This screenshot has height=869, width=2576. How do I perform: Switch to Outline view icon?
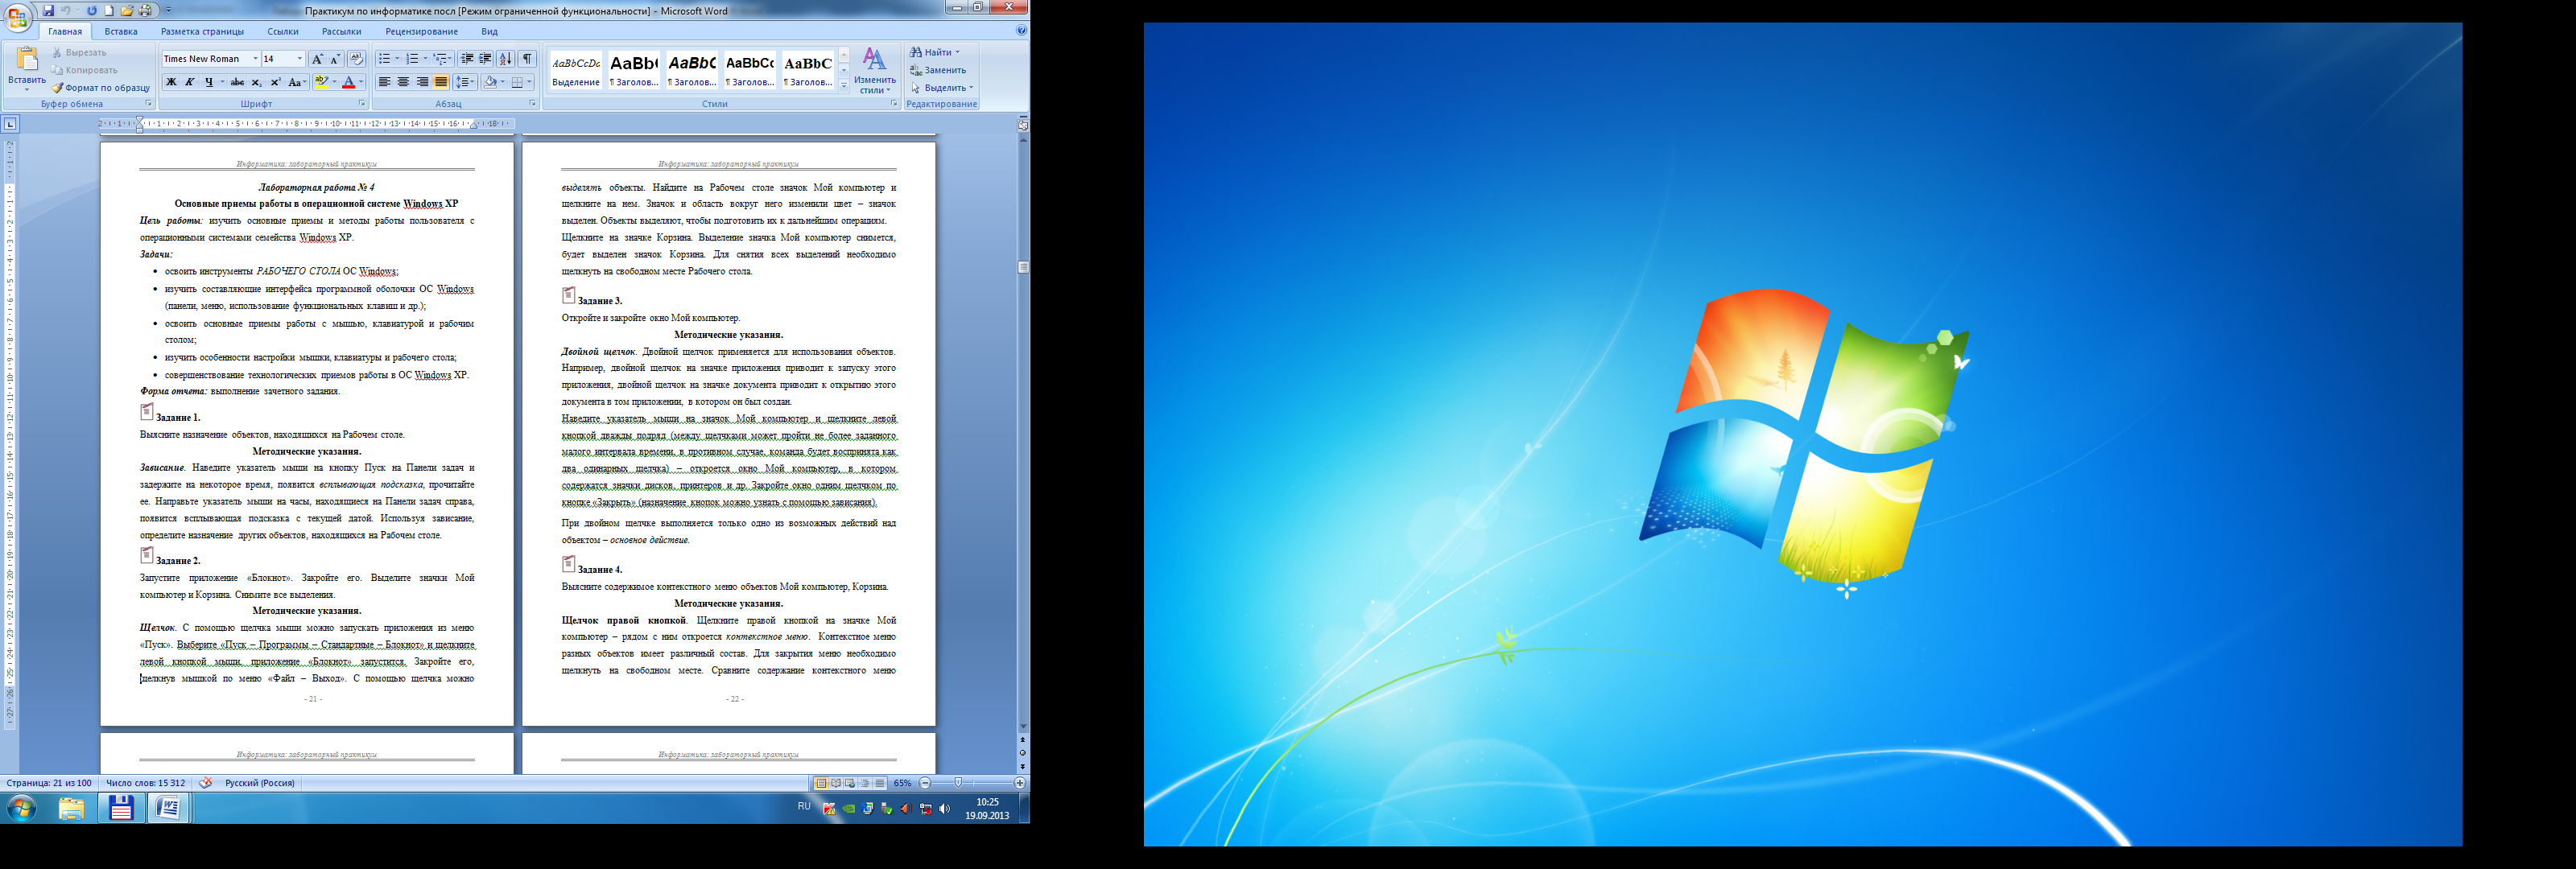865,783
